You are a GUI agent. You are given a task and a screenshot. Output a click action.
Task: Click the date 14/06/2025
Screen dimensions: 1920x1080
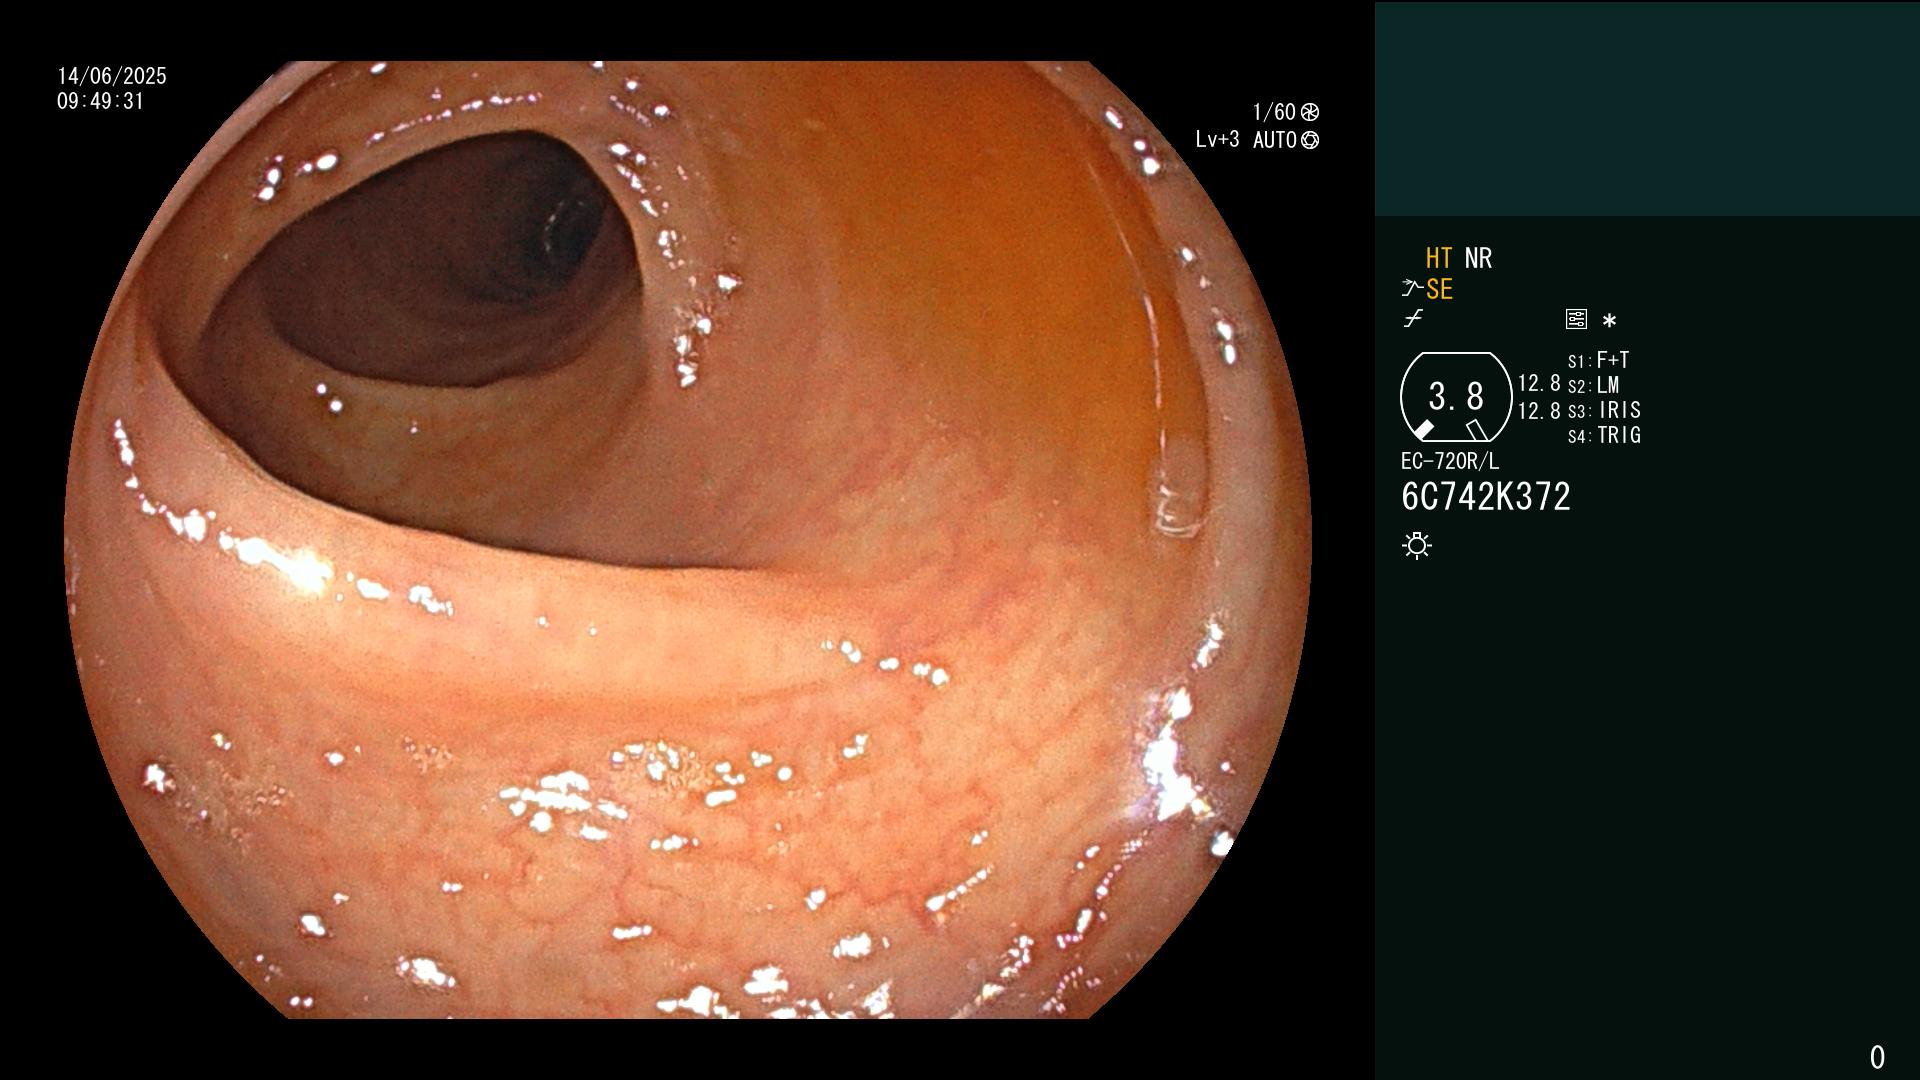(112, 76)
